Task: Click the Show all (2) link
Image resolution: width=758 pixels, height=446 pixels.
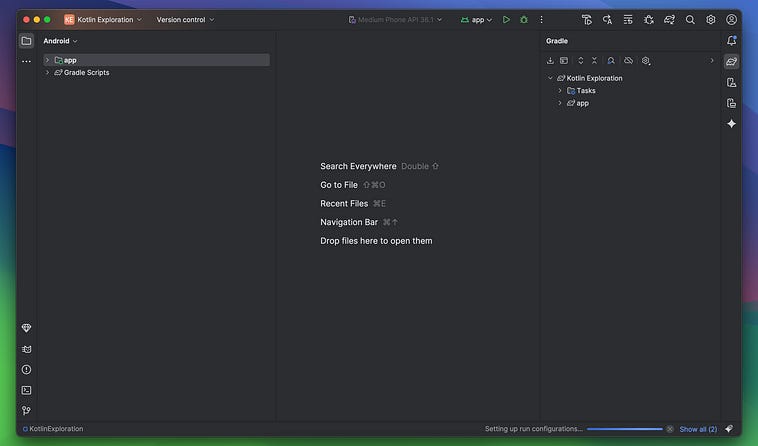Action: tap(698, 429)
